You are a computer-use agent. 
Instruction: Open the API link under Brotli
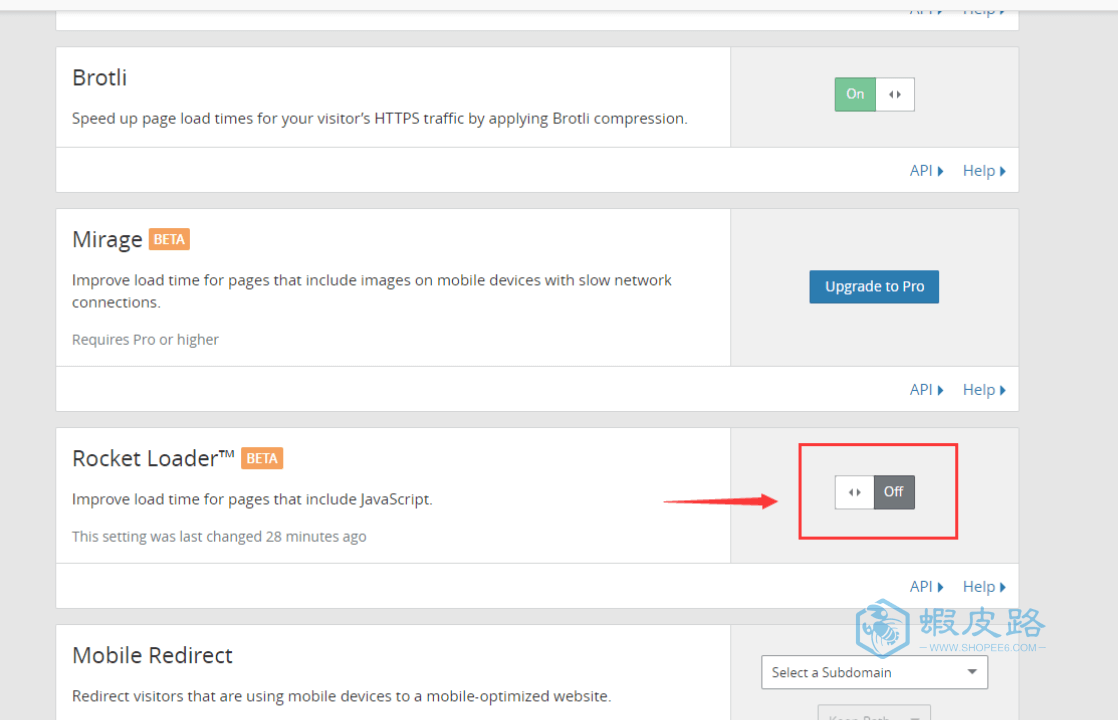coord(926,171)
